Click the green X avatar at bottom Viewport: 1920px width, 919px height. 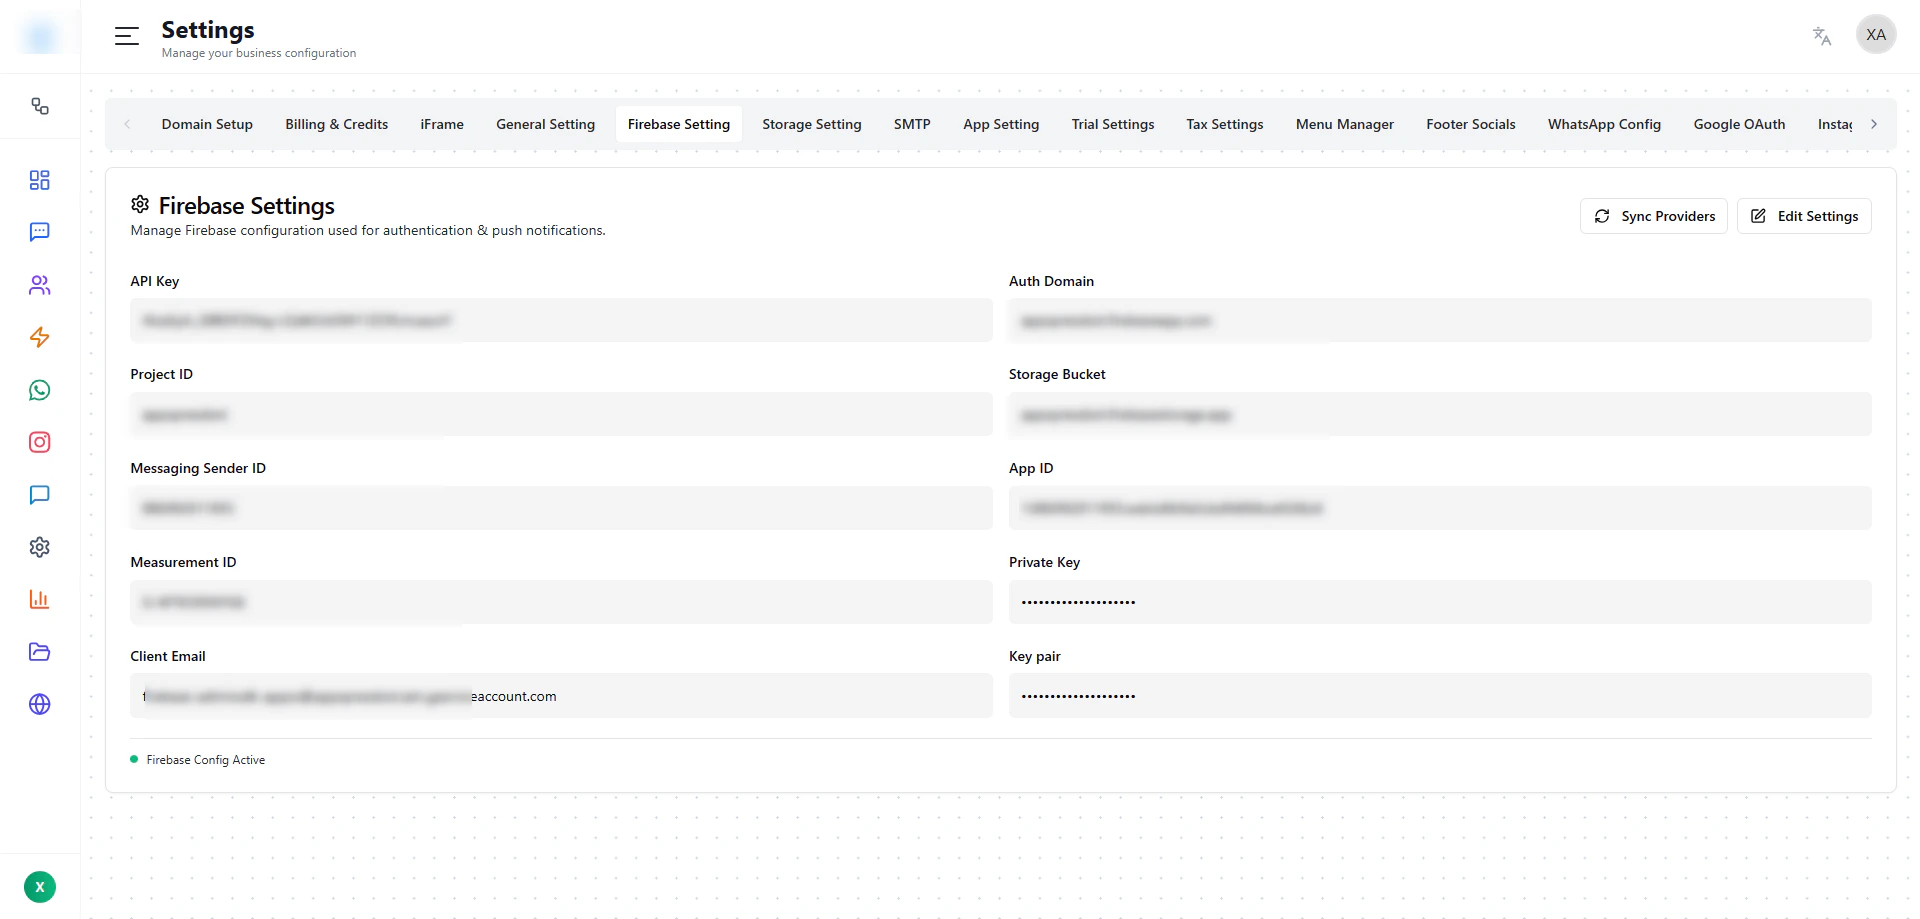tap(40, 887)
